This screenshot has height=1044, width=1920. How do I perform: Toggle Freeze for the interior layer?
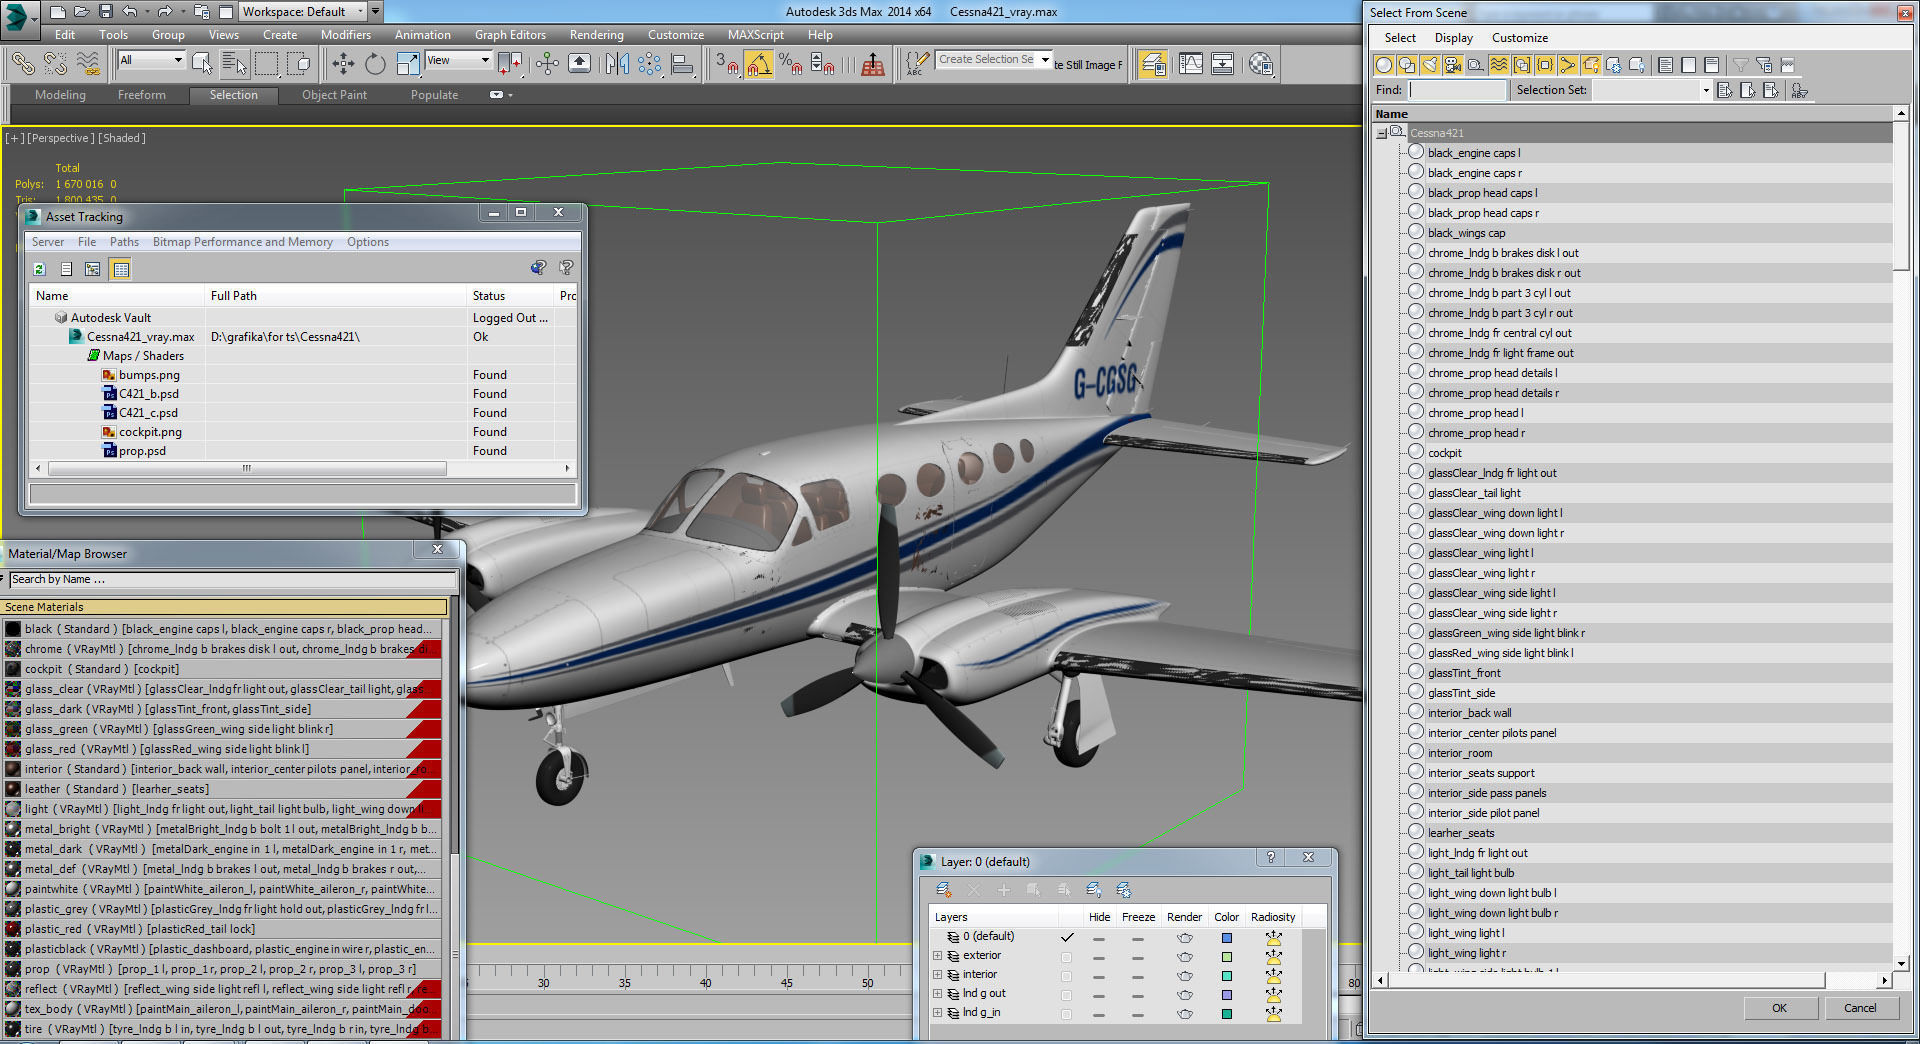click(x=1138, y=976)
